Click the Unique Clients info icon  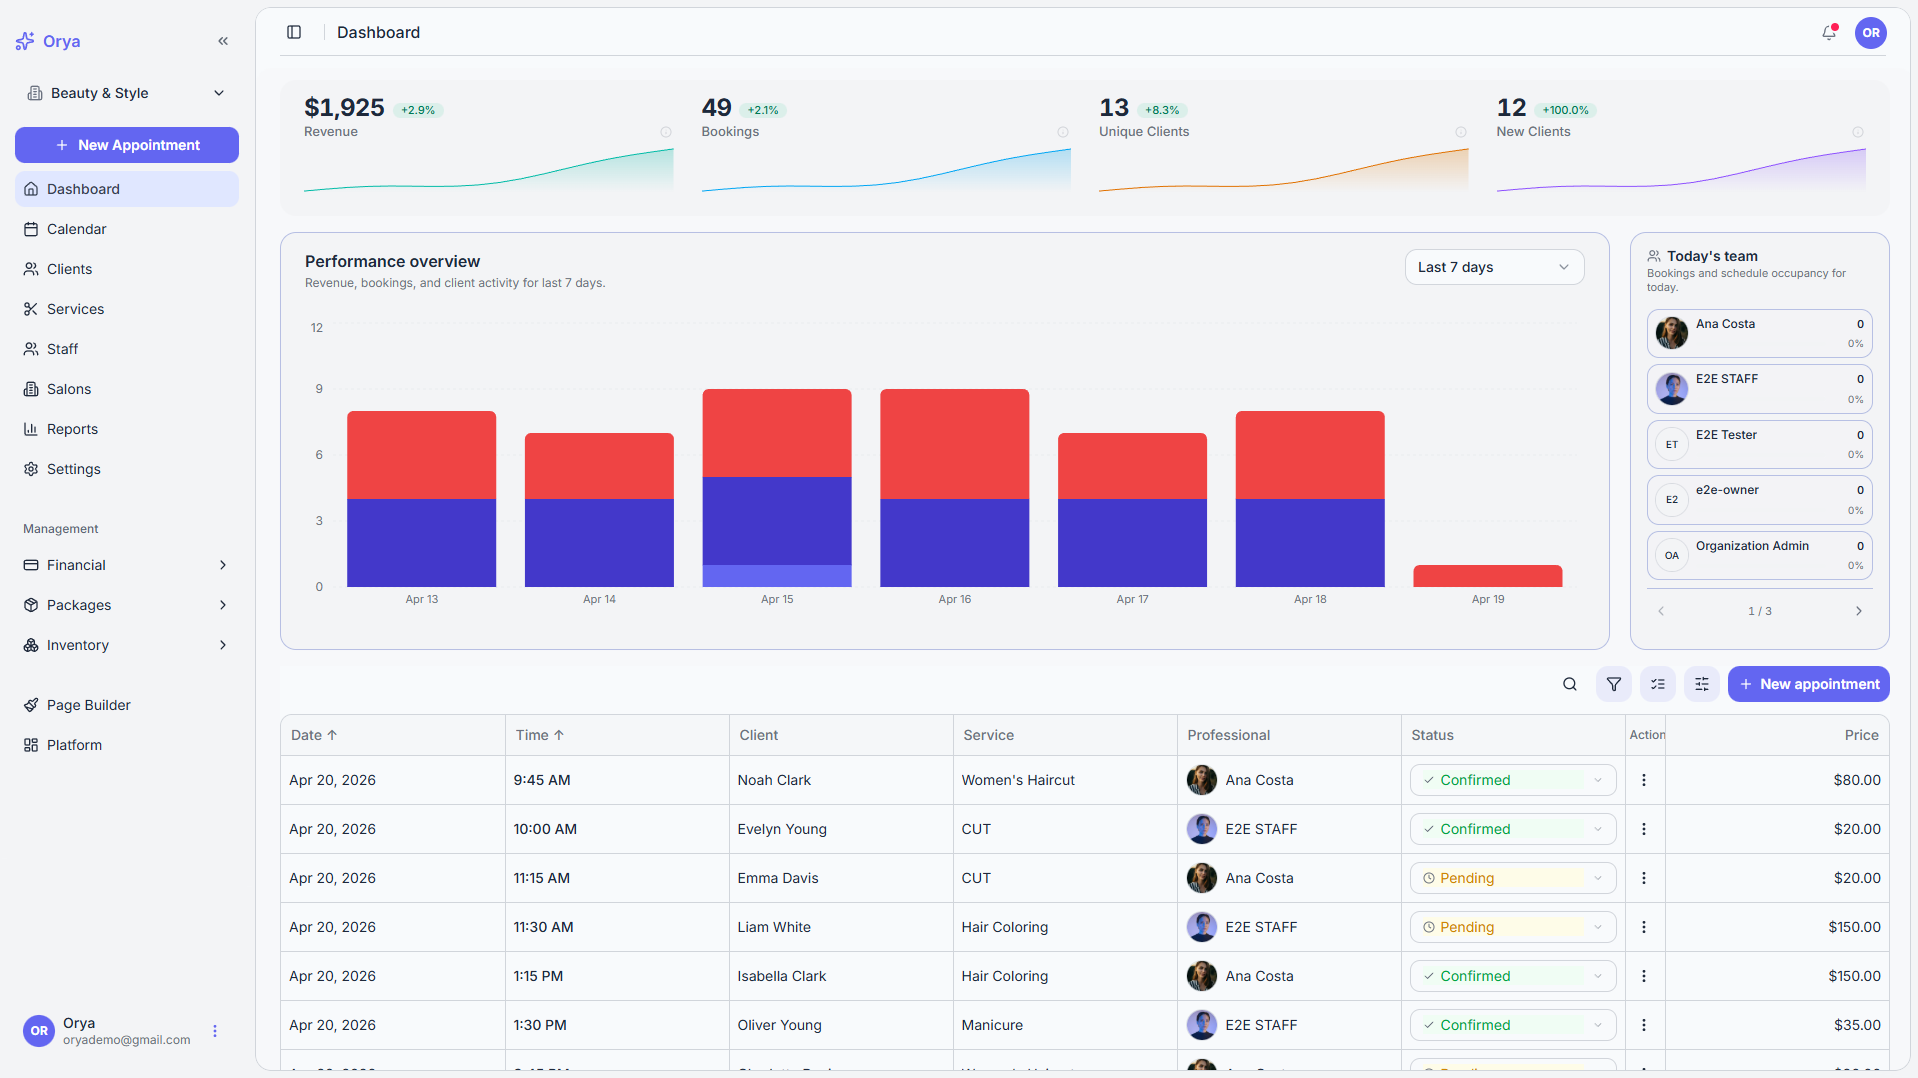tap(1461, 132)
